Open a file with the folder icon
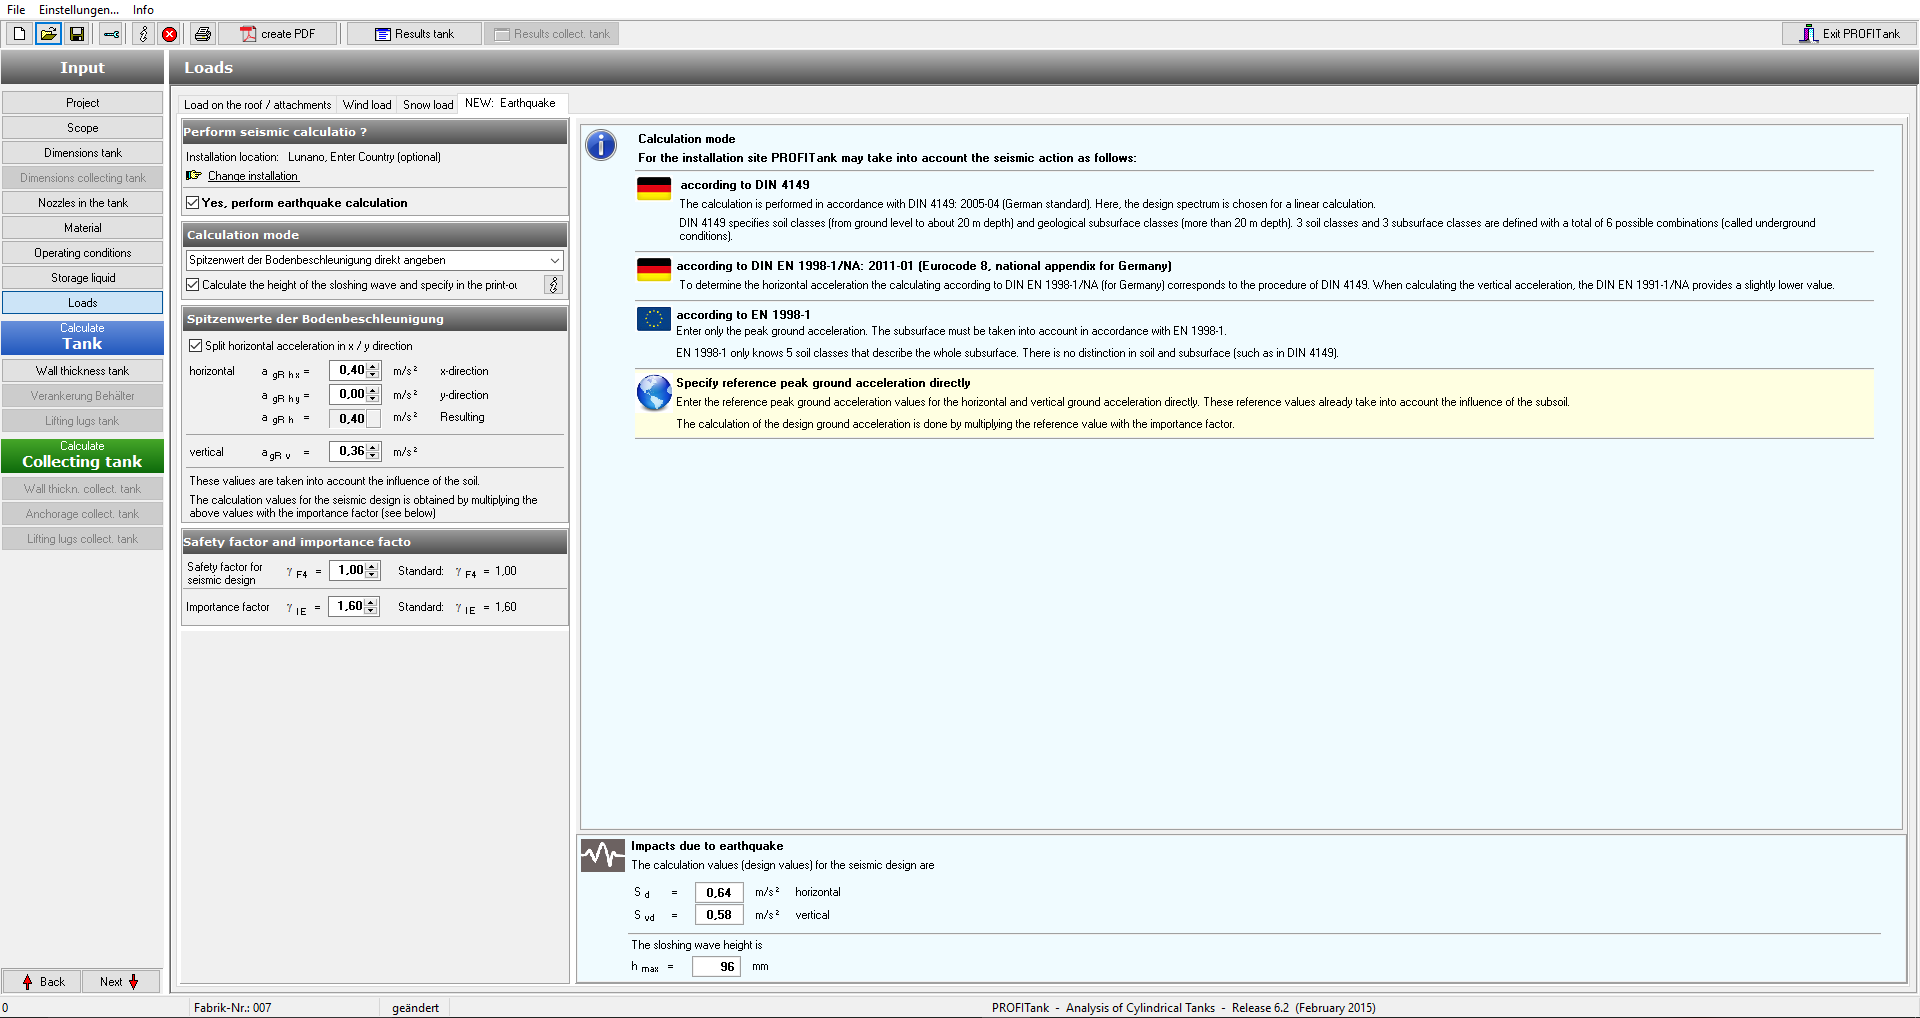1920x1018 pixels. 48,34
